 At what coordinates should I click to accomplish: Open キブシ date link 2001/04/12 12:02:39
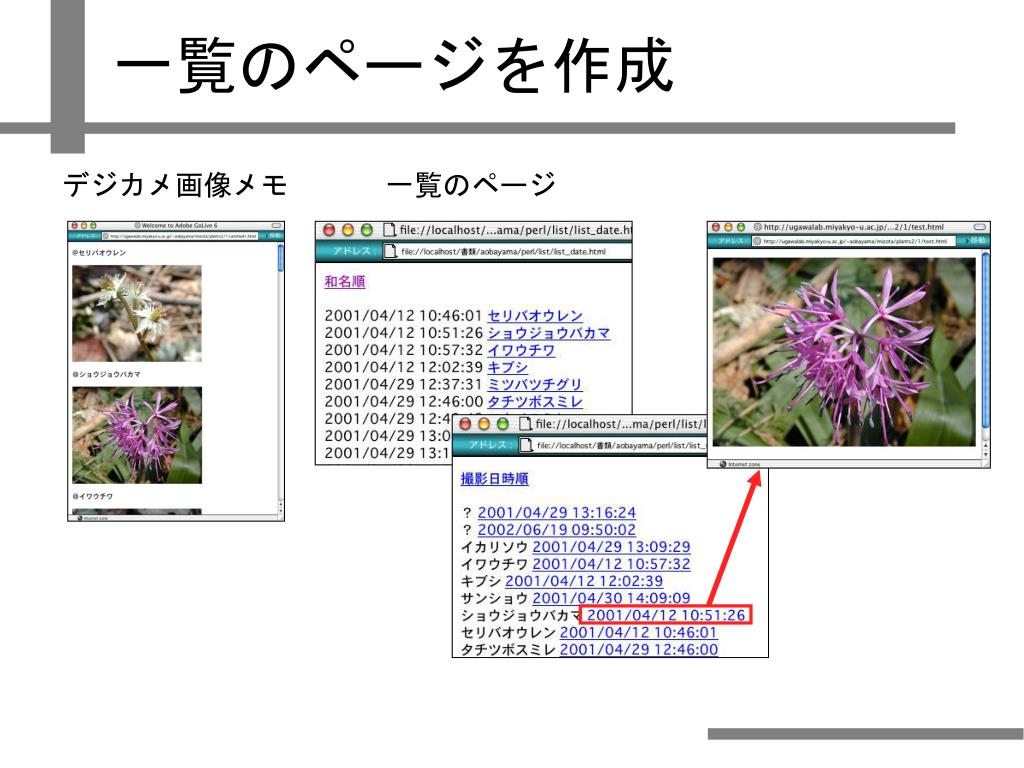click(x=584, y=581)
